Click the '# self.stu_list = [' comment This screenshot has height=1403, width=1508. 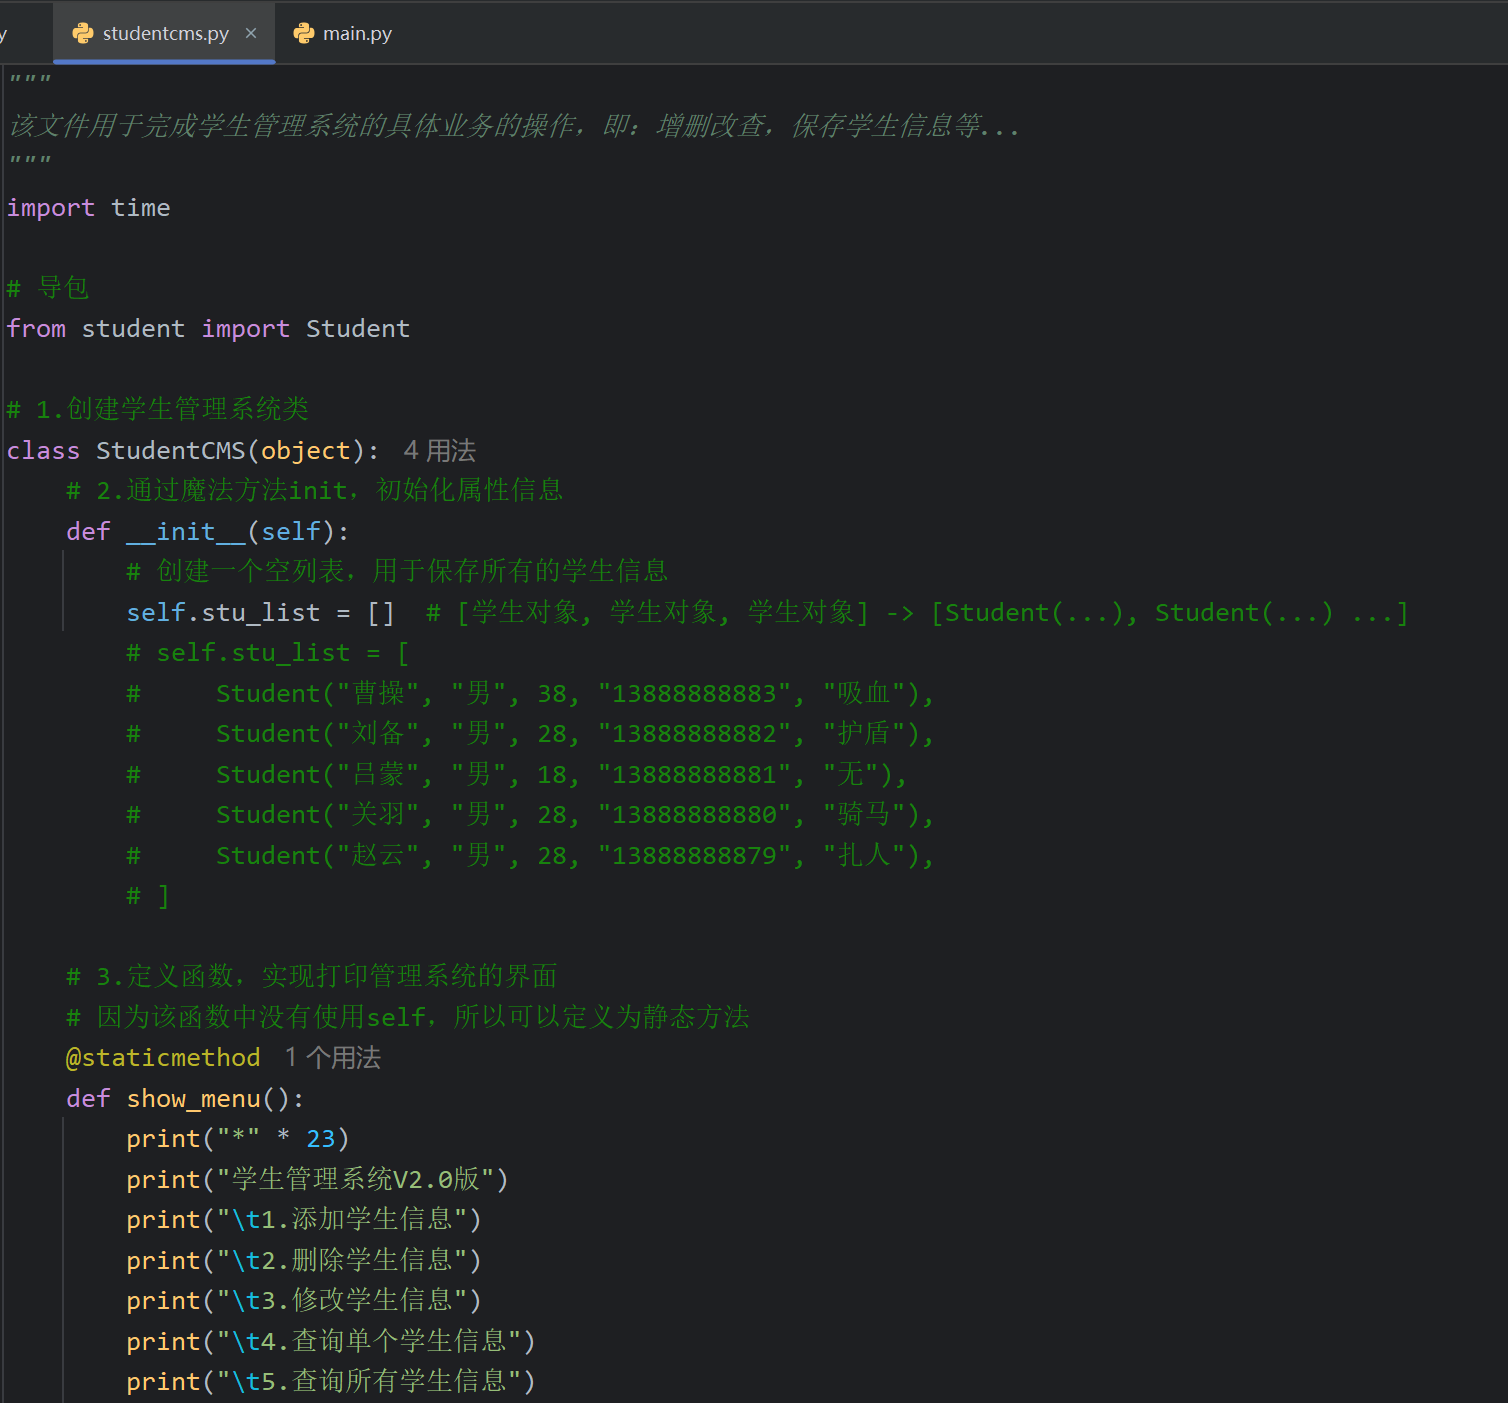268,653
